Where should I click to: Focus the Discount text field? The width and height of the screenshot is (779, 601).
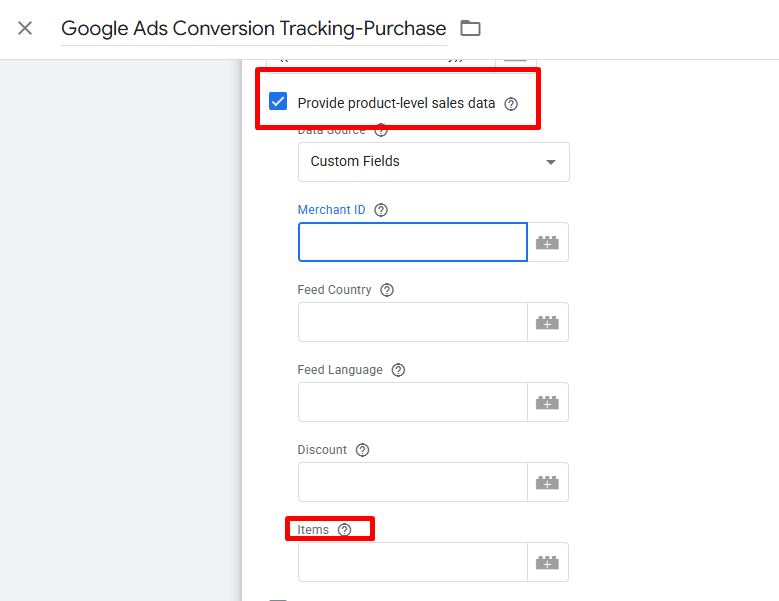pyautogui.click(x=412, y=482)
